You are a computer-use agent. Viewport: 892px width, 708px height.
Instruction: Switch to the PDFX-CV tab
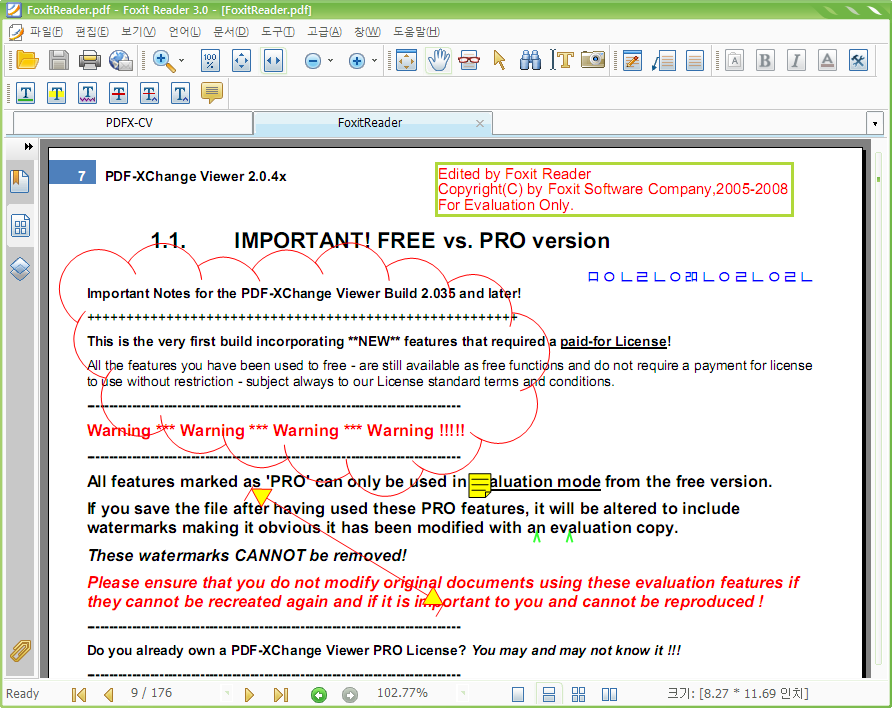coord(132,123)
